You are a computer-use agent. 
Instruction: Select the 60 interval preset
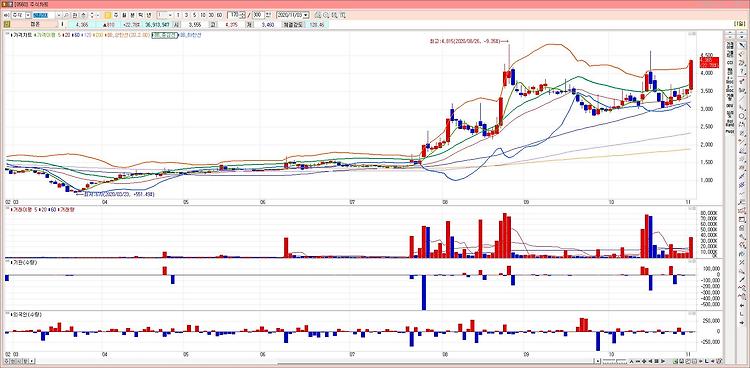pos(219,15)
